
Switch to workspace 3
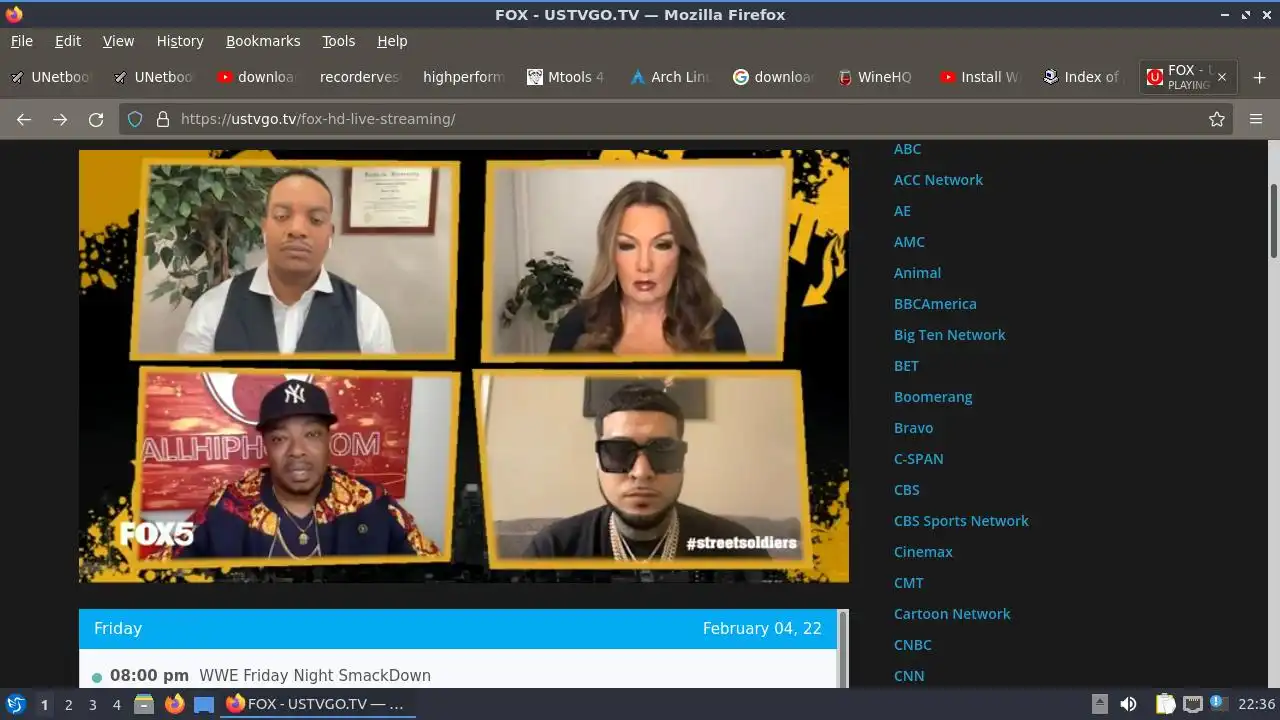92,705
